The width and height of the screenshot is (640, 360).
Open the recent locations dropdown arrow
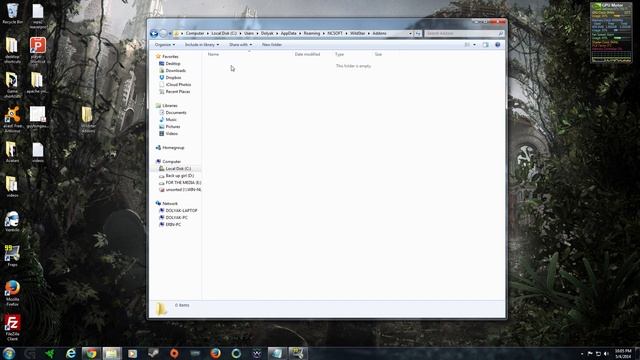[170, 33]
